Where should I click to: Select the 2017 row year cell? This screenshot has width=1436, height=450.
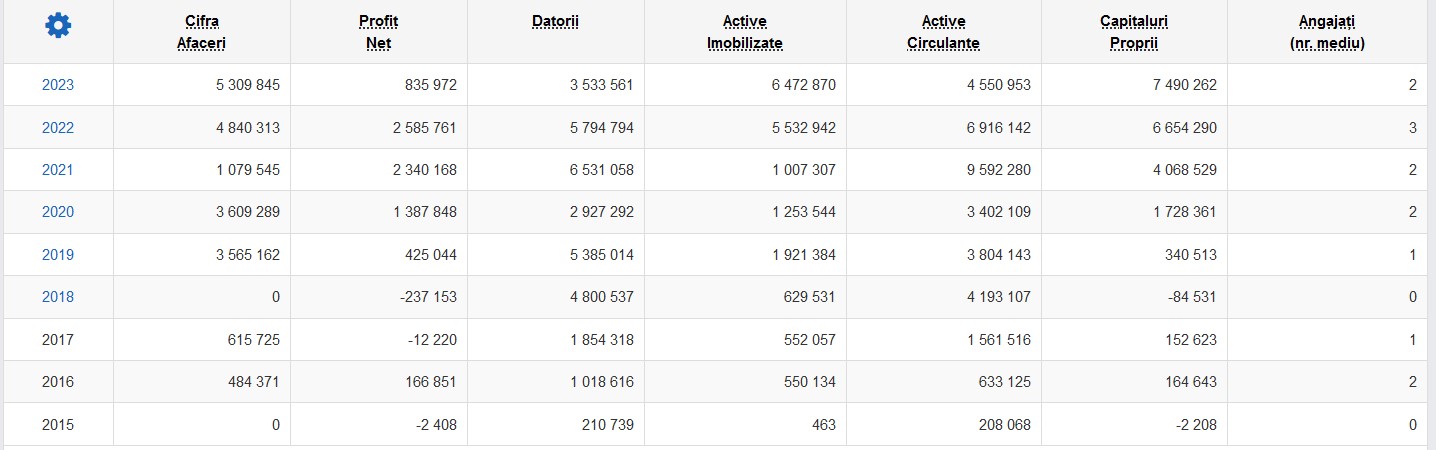pos(58,340)
